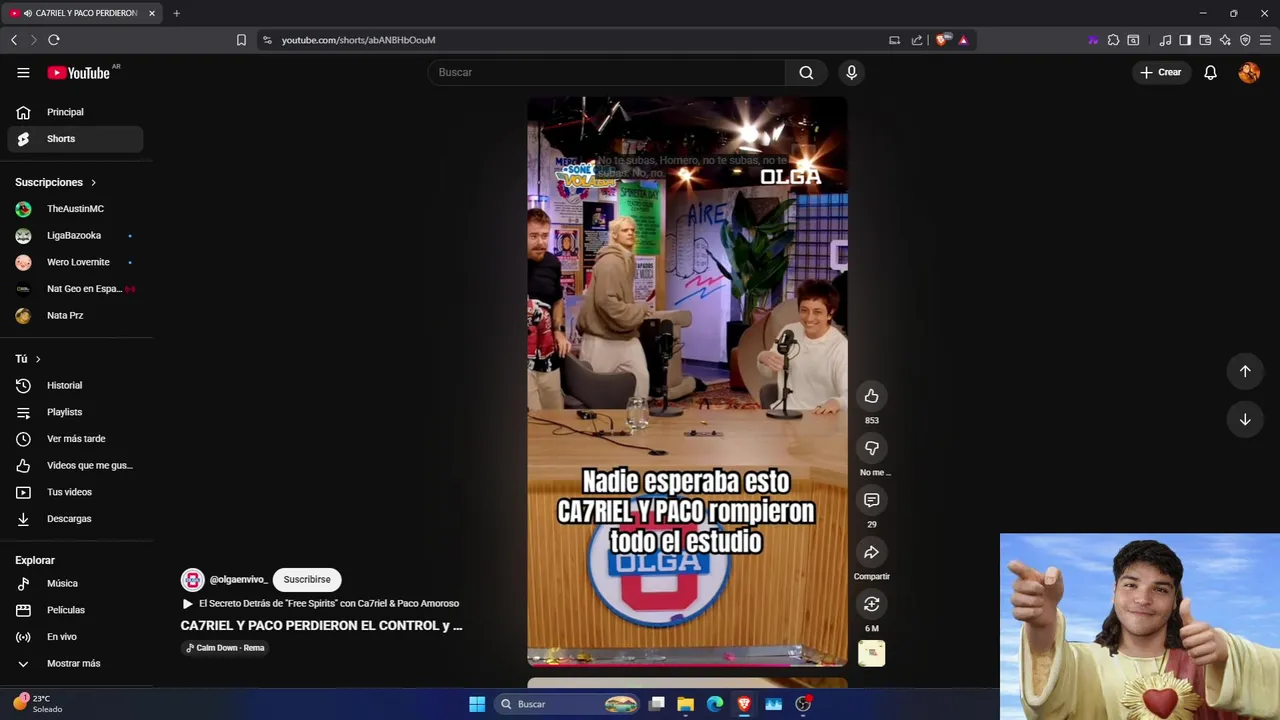Launch Microsoft Edge from the taskbar
This screenshot has height=720, width=1280.
coord(715,704)
